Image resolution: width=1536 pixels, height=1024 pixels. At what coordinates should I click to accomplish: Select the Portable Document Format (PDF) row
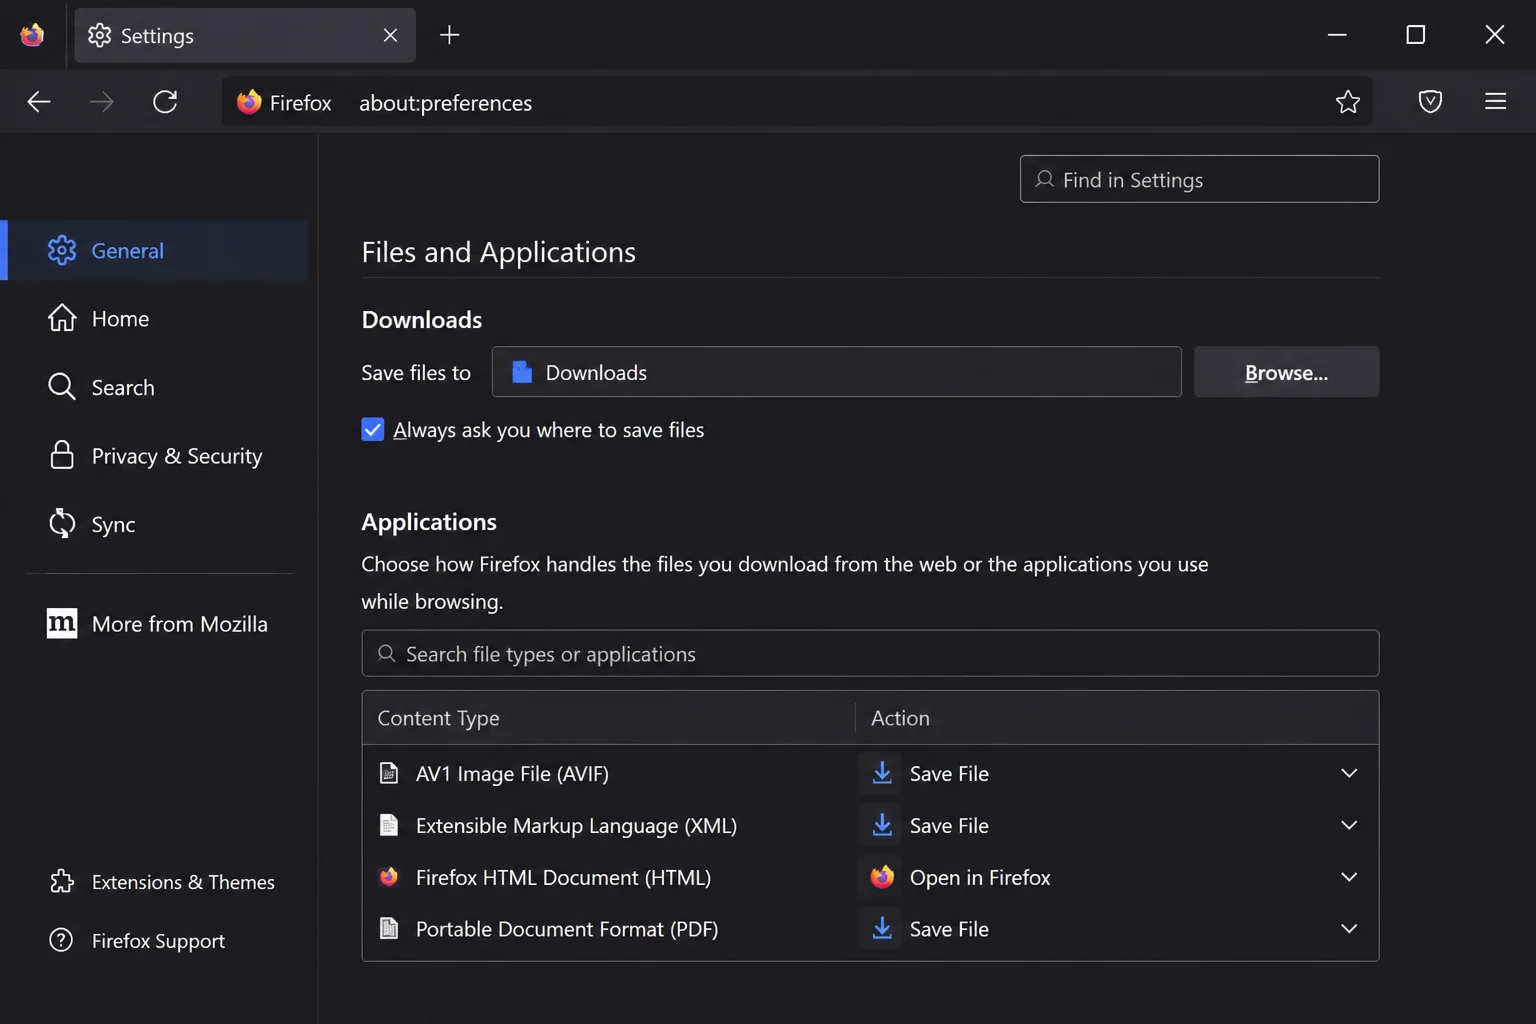click(870, 929)
